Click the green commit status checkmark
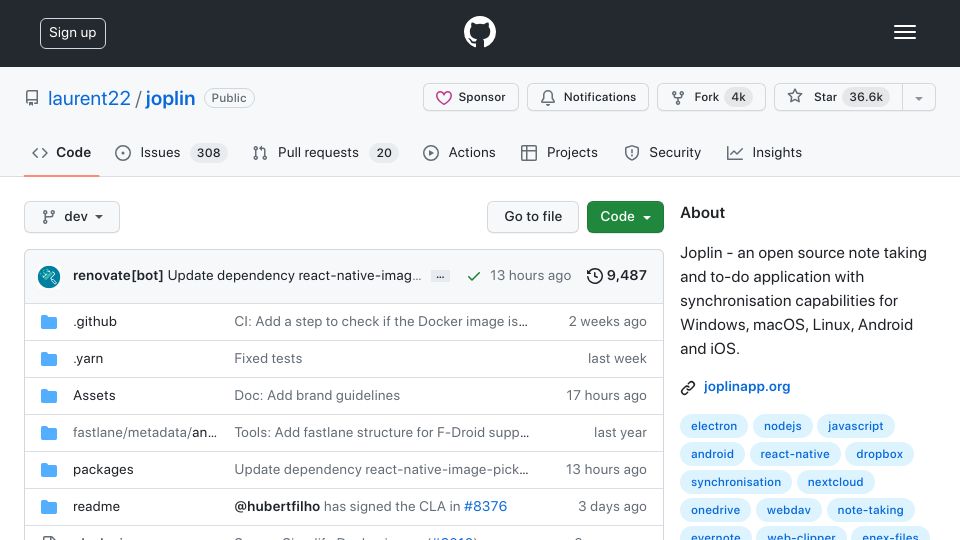The height and width of the screenshot is (540, 960). point(473,276)
